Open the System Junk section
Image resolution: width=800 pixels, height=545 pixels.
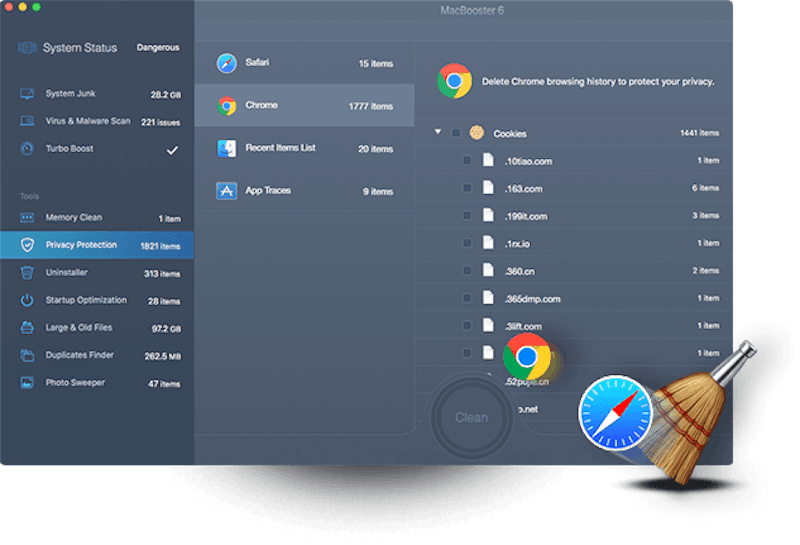pyautogui.click(x=97, y=94)
